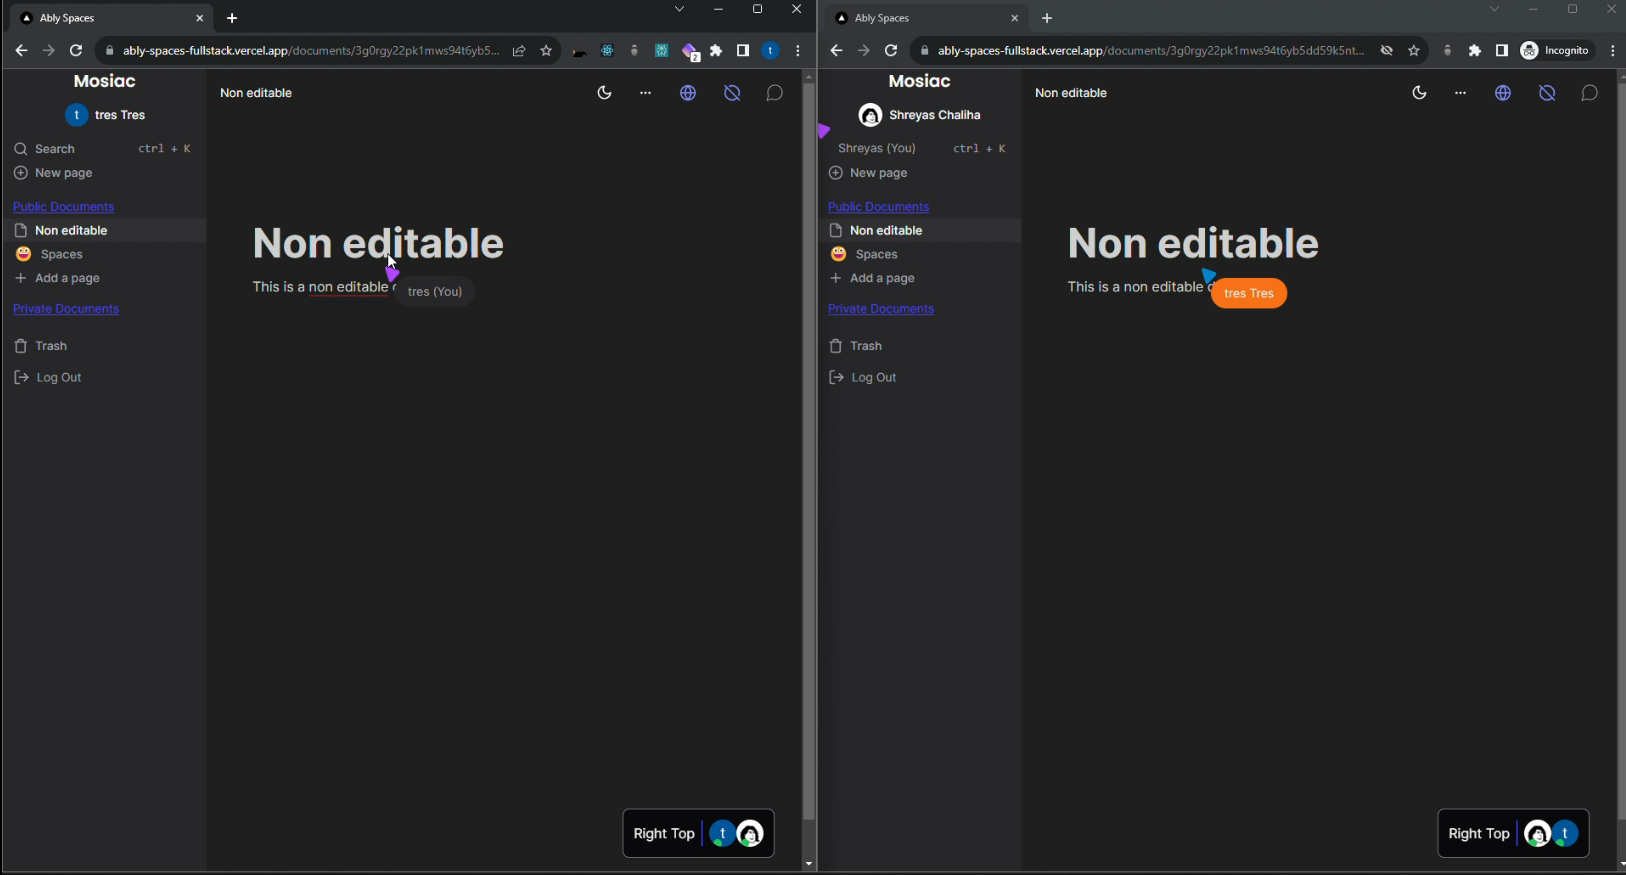Reload the page in right browser window

(891, 51)
